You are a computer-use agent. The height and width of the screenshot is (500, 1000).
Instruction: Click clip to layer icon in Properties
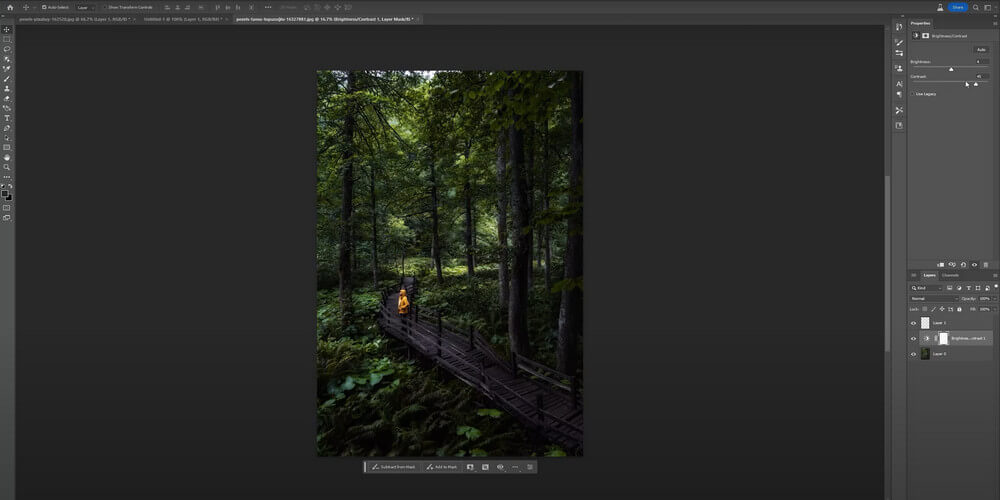[x=941, y=265]
